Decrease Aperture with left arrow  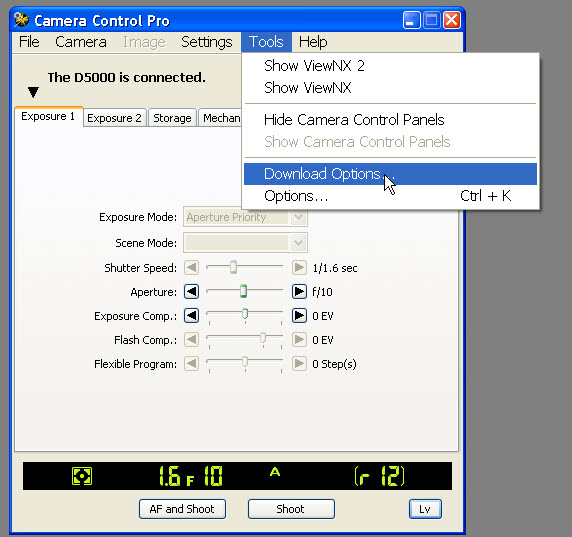pyautogui.click(x=191, y=291)
